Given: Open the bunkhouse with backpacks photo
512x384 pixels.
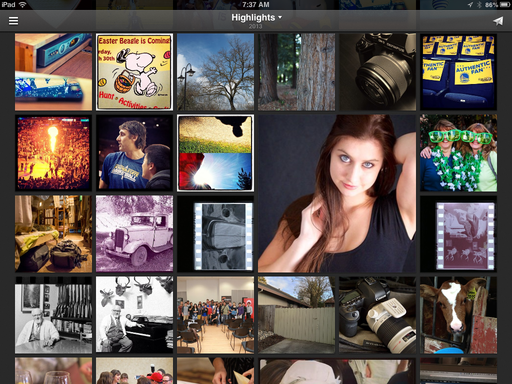Looking at the screenshot, I should tap(53, 234).
